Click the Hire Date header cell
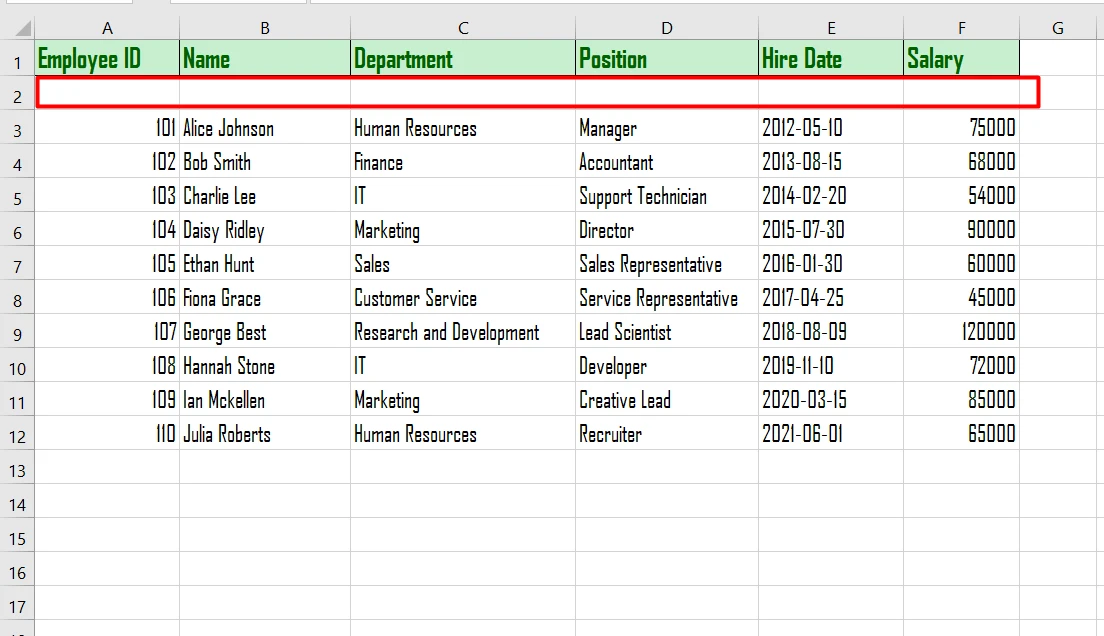The width and height of the screenshot is (1104, 636). pos(830,59)
